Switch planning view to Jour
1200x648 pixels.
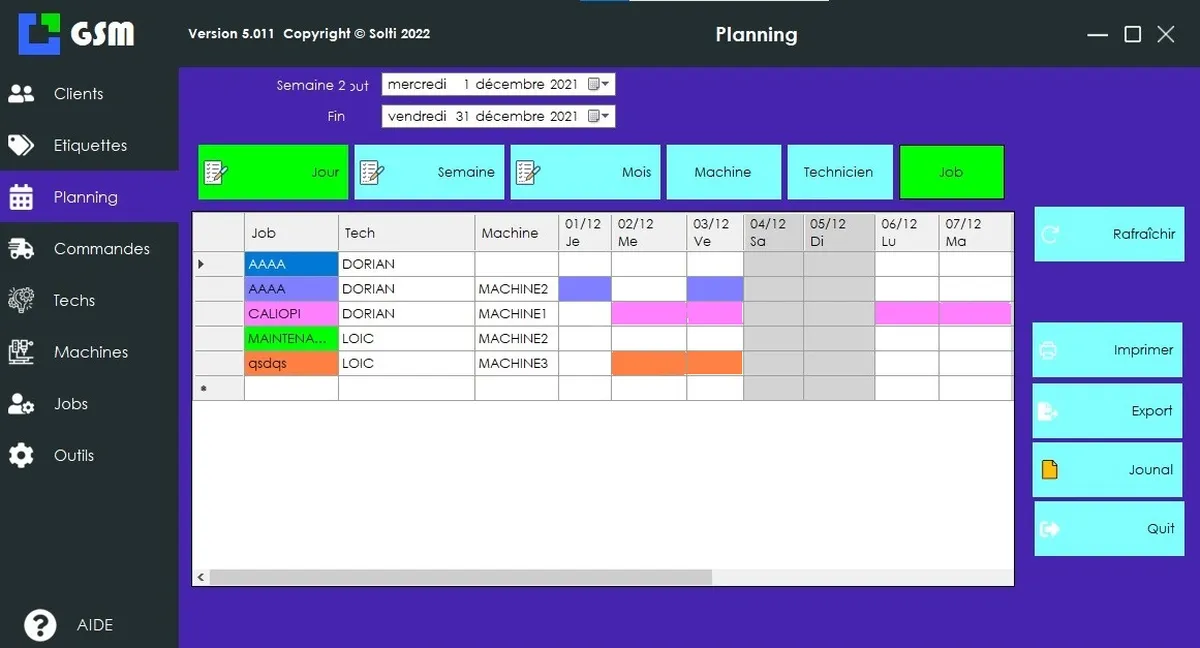(x=273, y=172)
